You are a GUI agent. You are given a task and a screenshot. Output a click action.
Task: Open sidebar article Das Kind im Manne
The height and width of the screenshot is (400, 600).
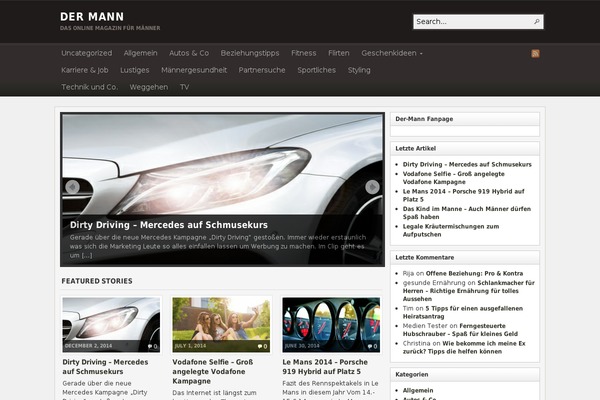click(467, 213)
